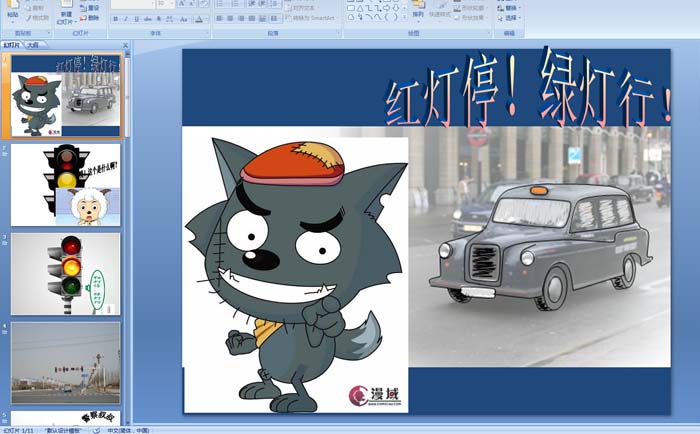
Task: Click the Align Text button
Action: click(x=302, y=8)
